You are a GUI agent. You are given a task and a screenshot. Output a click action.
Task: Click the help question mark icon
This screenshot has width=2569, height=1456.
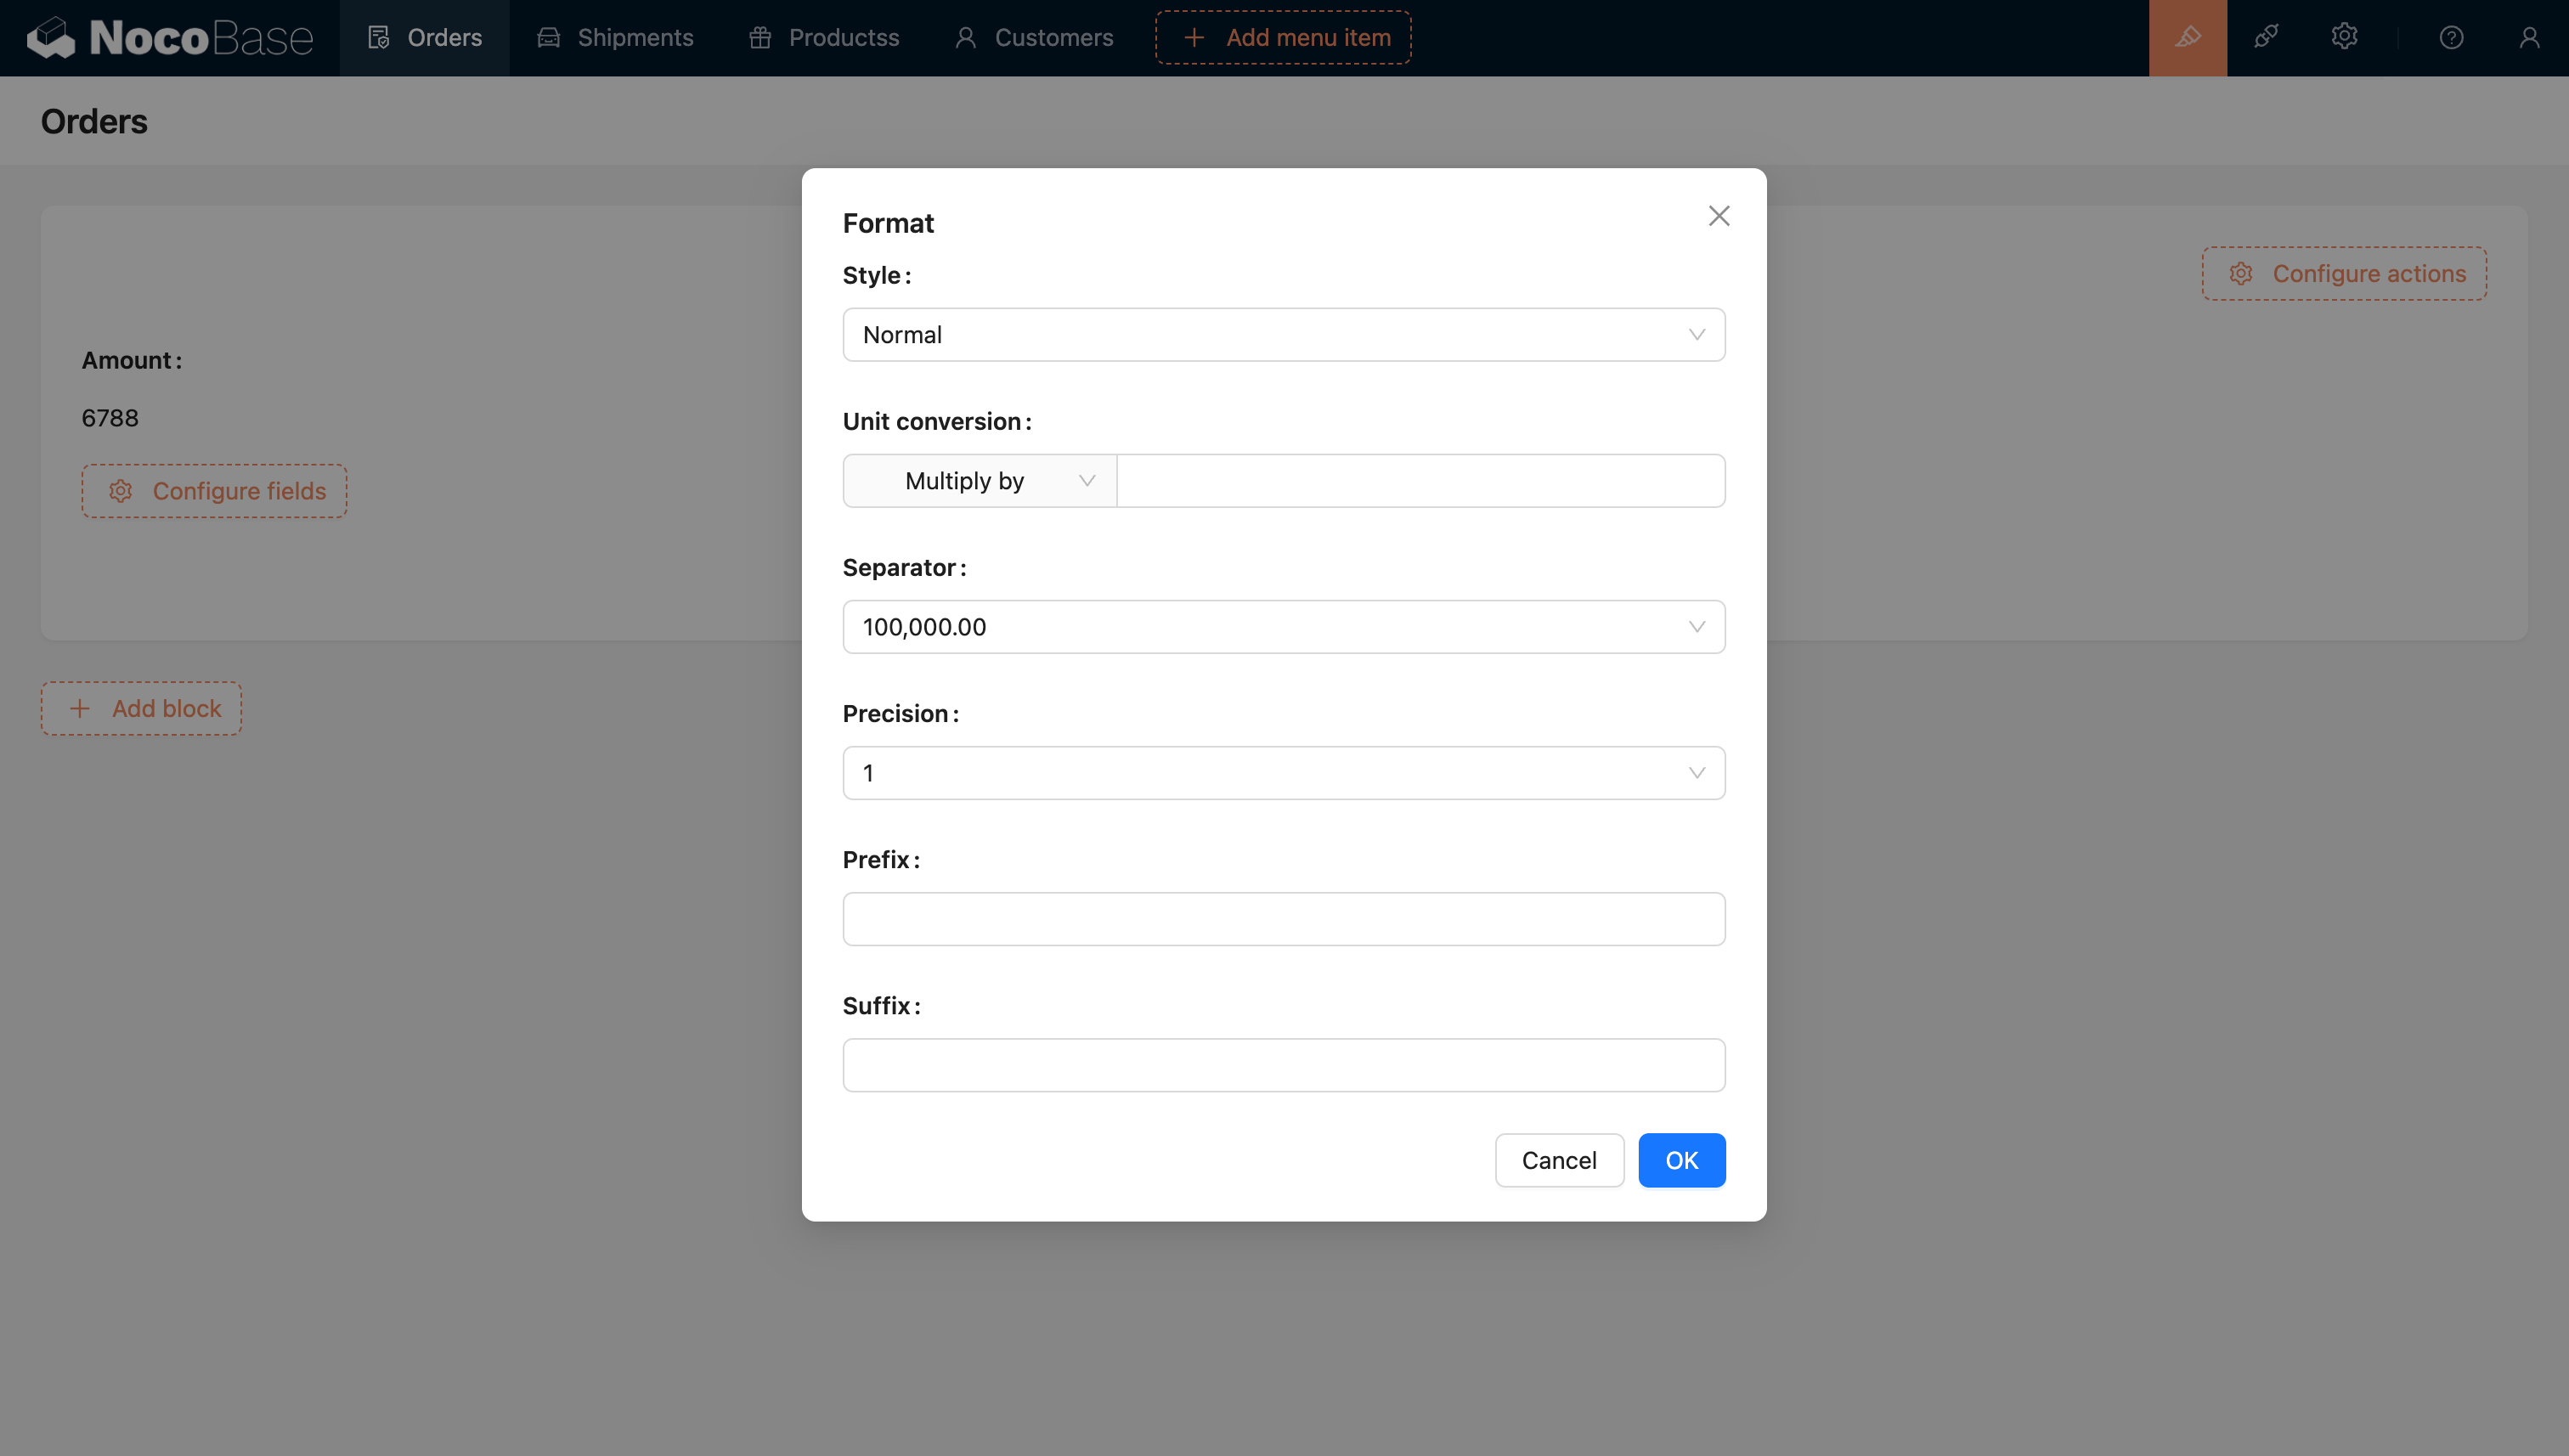pos(2450,38)
